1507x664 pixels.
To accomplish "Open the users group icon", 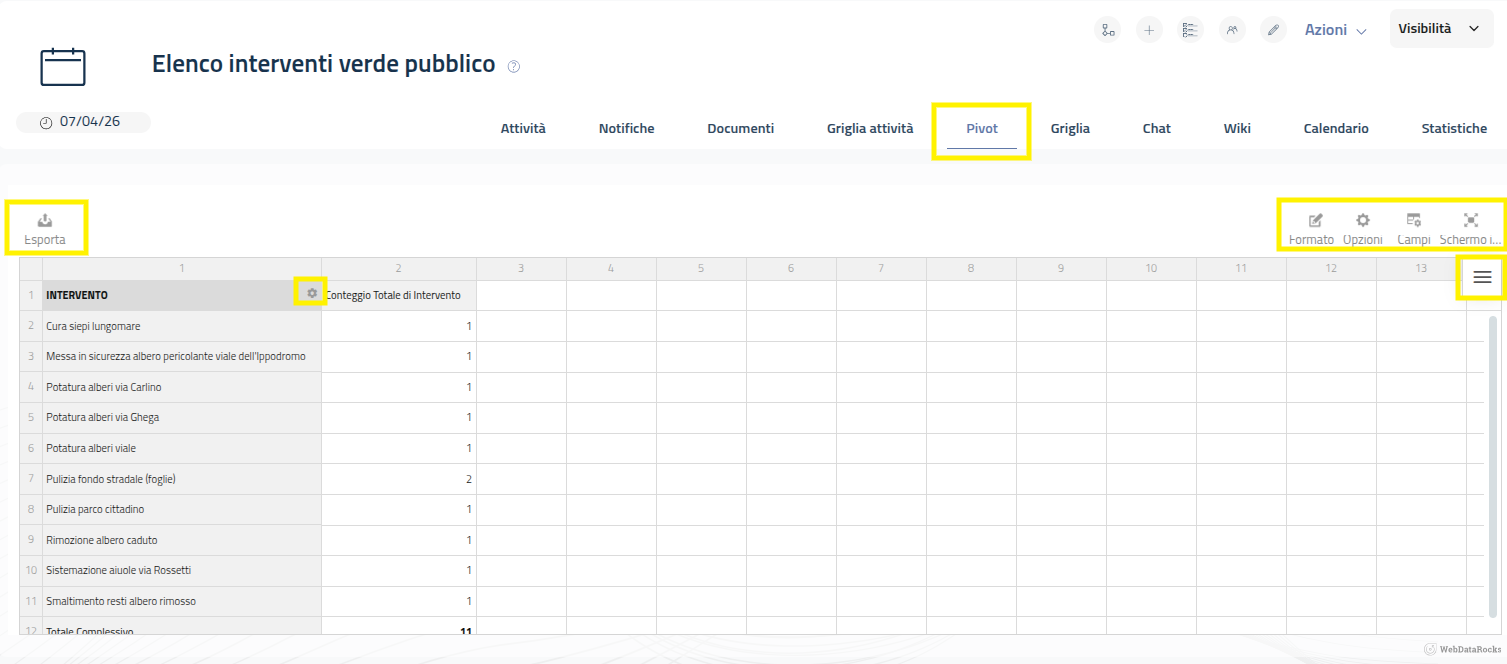I will [1232, 30].
